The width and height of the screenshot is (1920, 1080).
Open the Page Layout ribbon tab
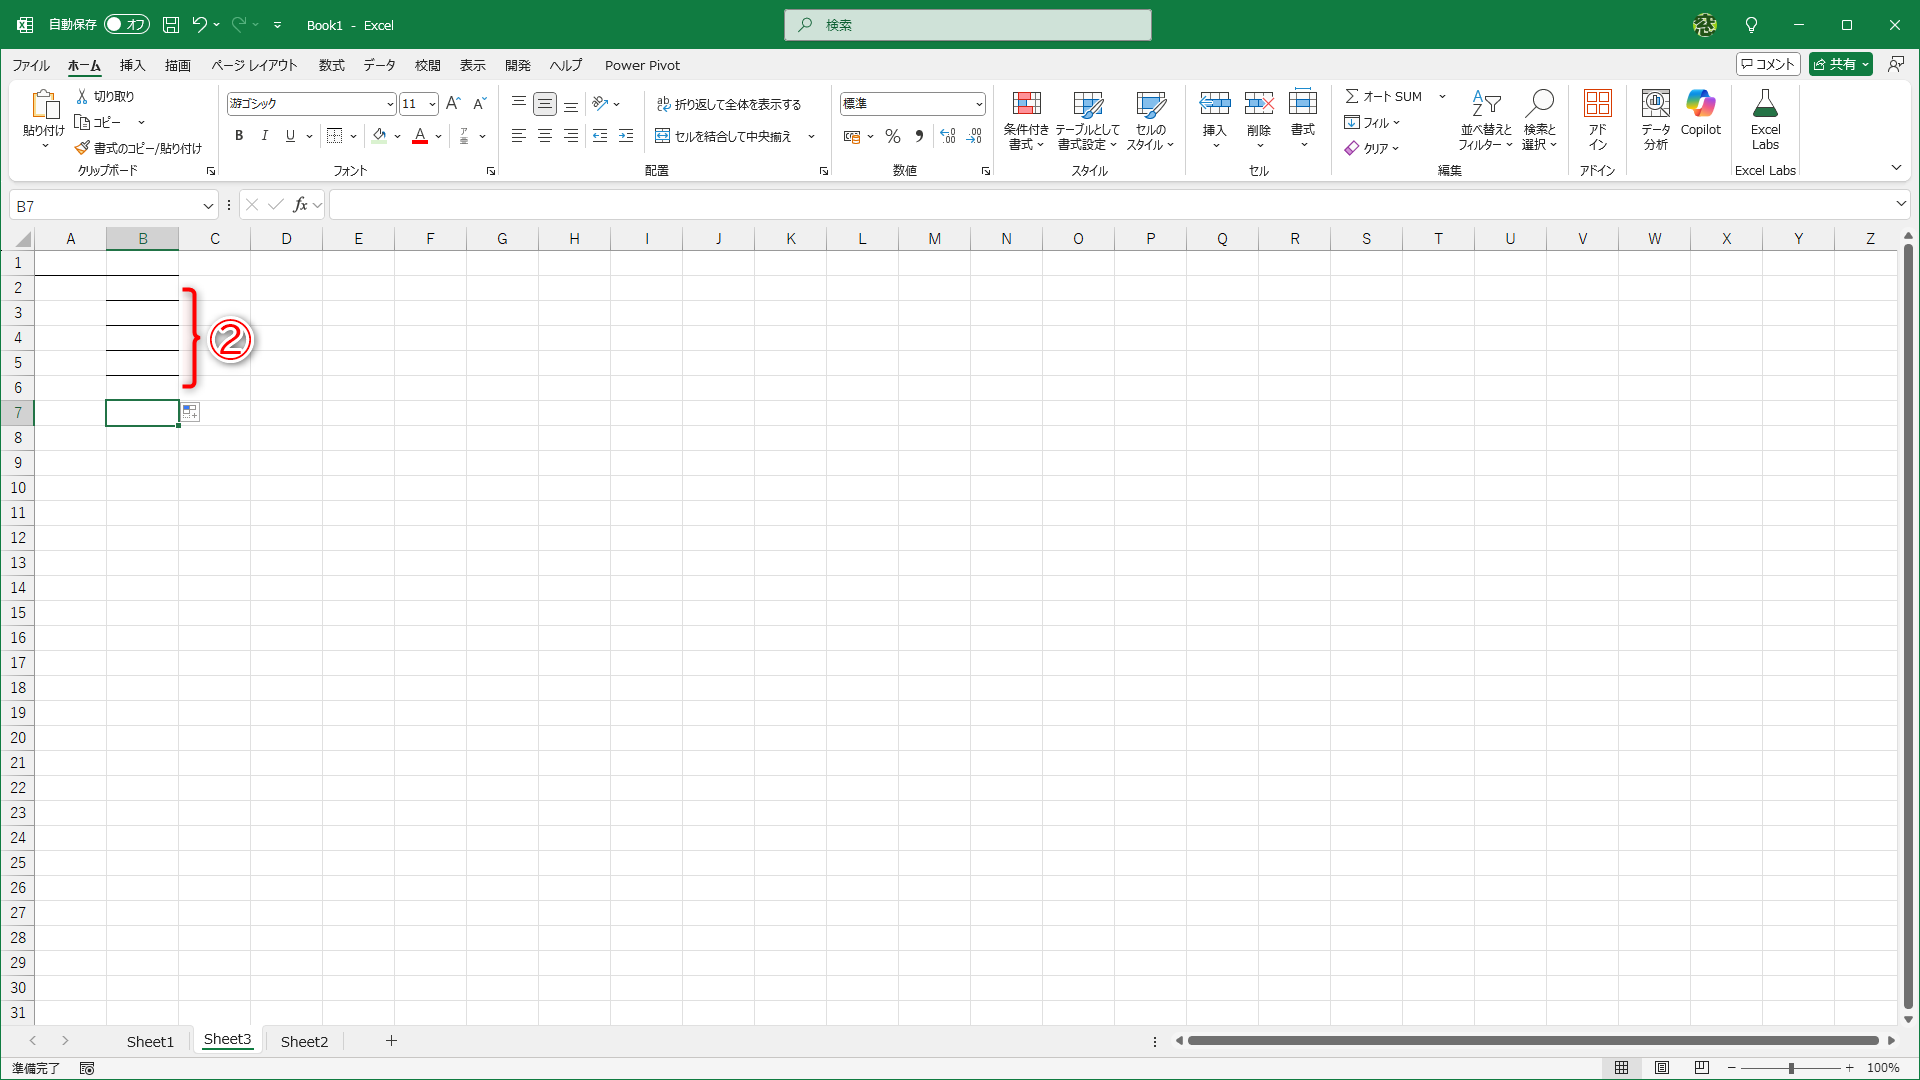(254, 65)
